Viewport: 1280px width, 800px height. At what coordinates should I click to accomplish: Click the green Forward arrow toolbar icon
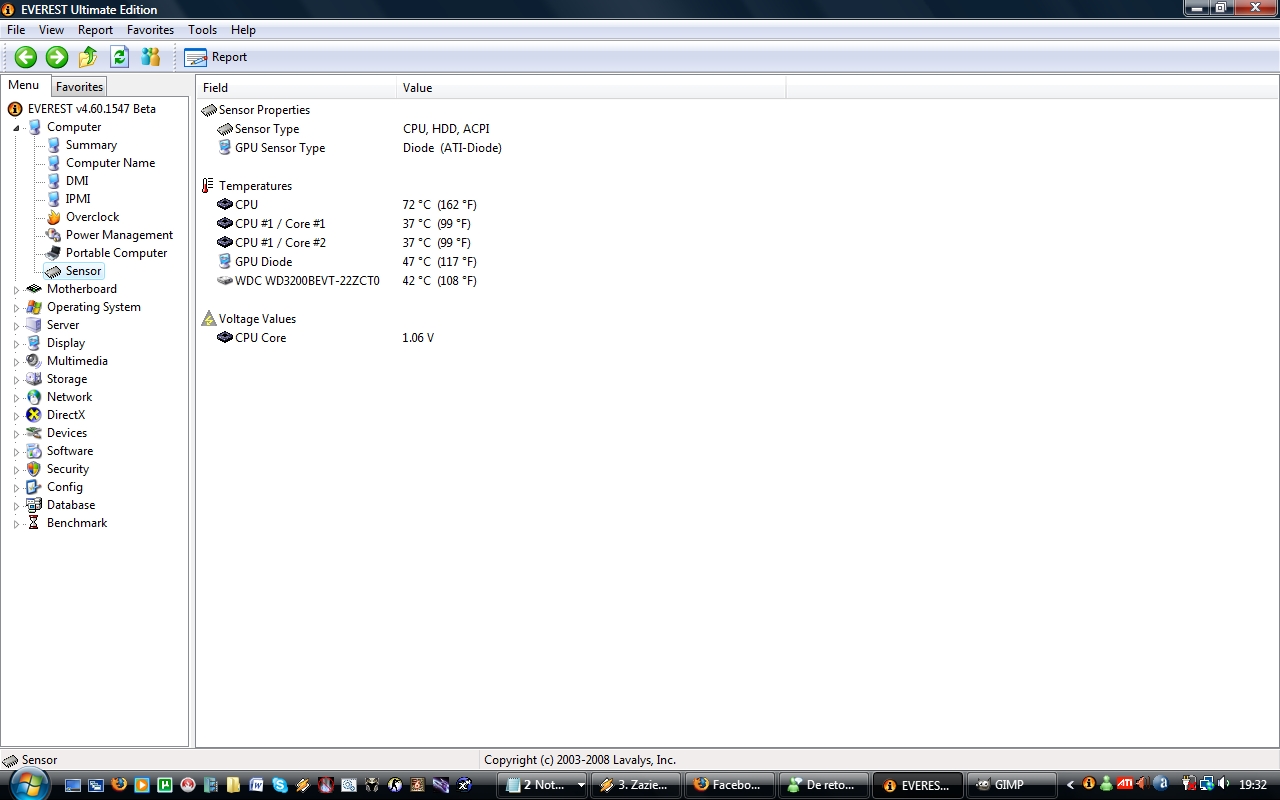(x=57, y=57)
